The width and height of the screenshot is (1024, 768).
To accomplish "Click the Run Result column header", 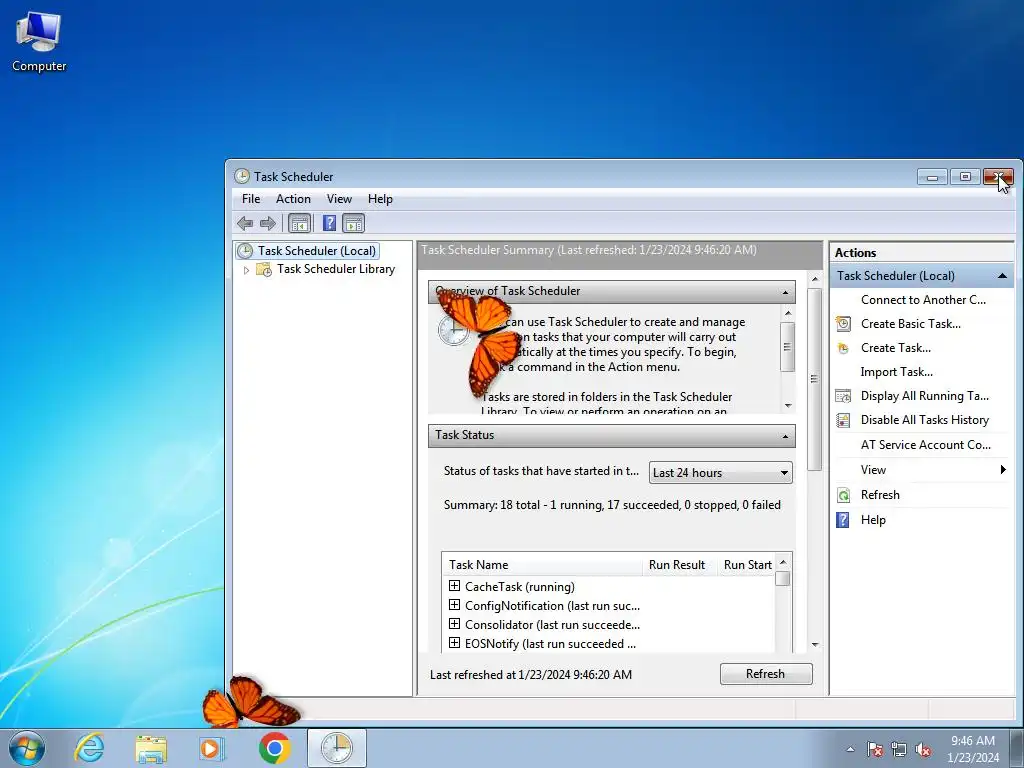I will [x=677, y=565].
